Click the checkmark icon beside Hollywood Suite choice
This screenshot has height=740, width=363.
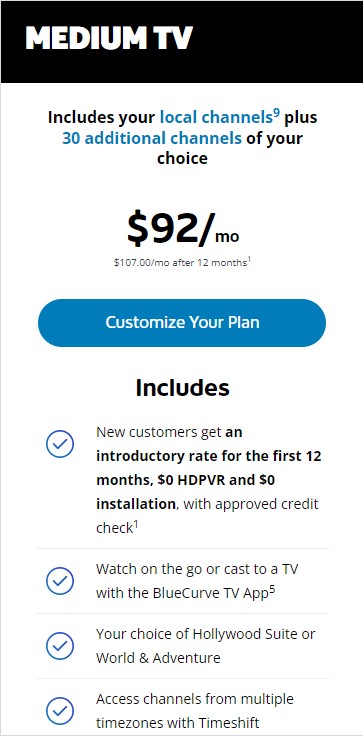(60, 646)
